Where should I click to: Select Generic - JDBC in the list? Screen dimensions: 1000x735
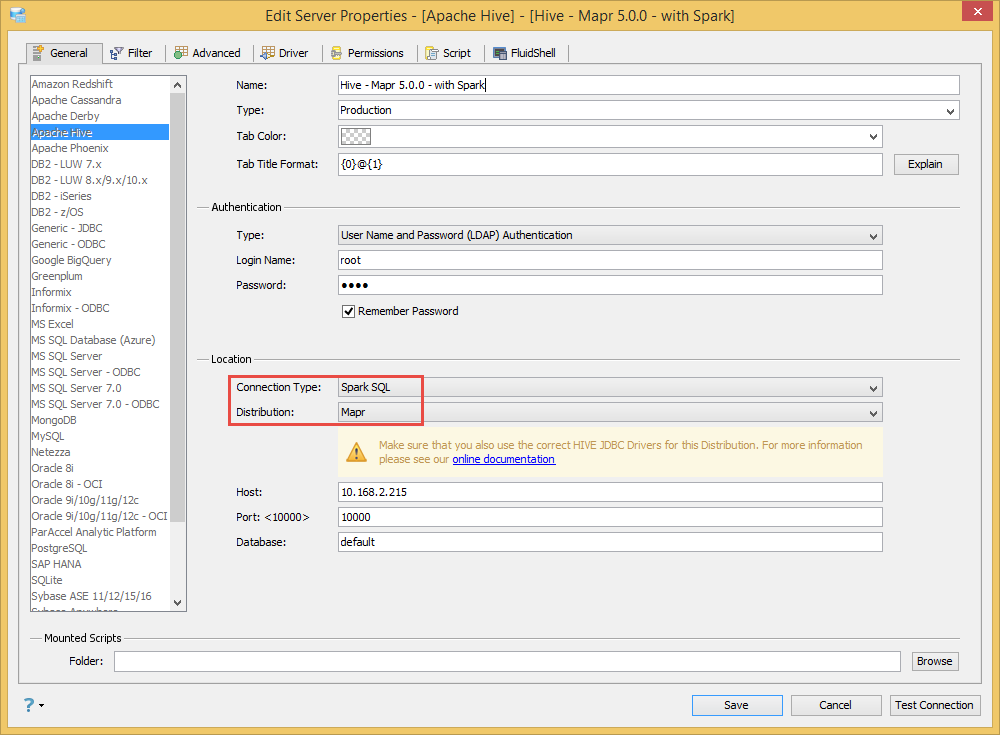click(x=100, y=228)
